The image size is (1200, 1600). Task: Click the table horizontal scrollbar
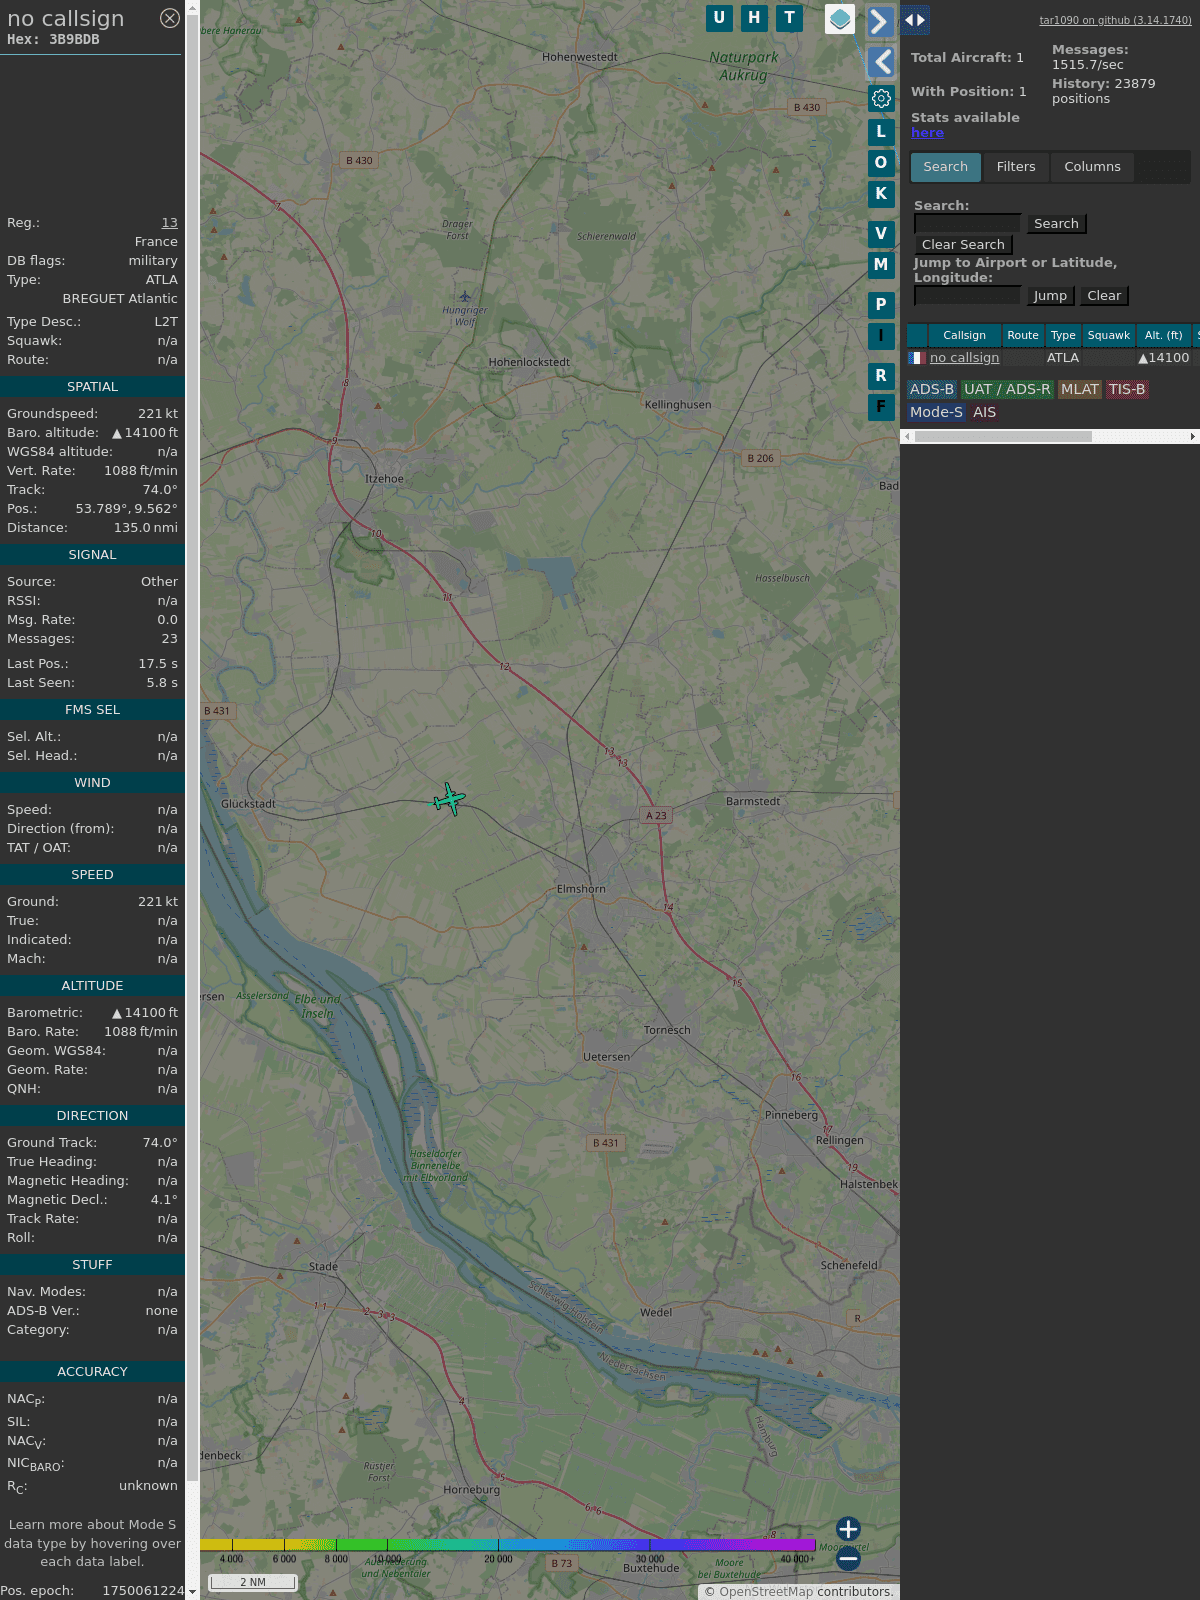[1003, 437]
